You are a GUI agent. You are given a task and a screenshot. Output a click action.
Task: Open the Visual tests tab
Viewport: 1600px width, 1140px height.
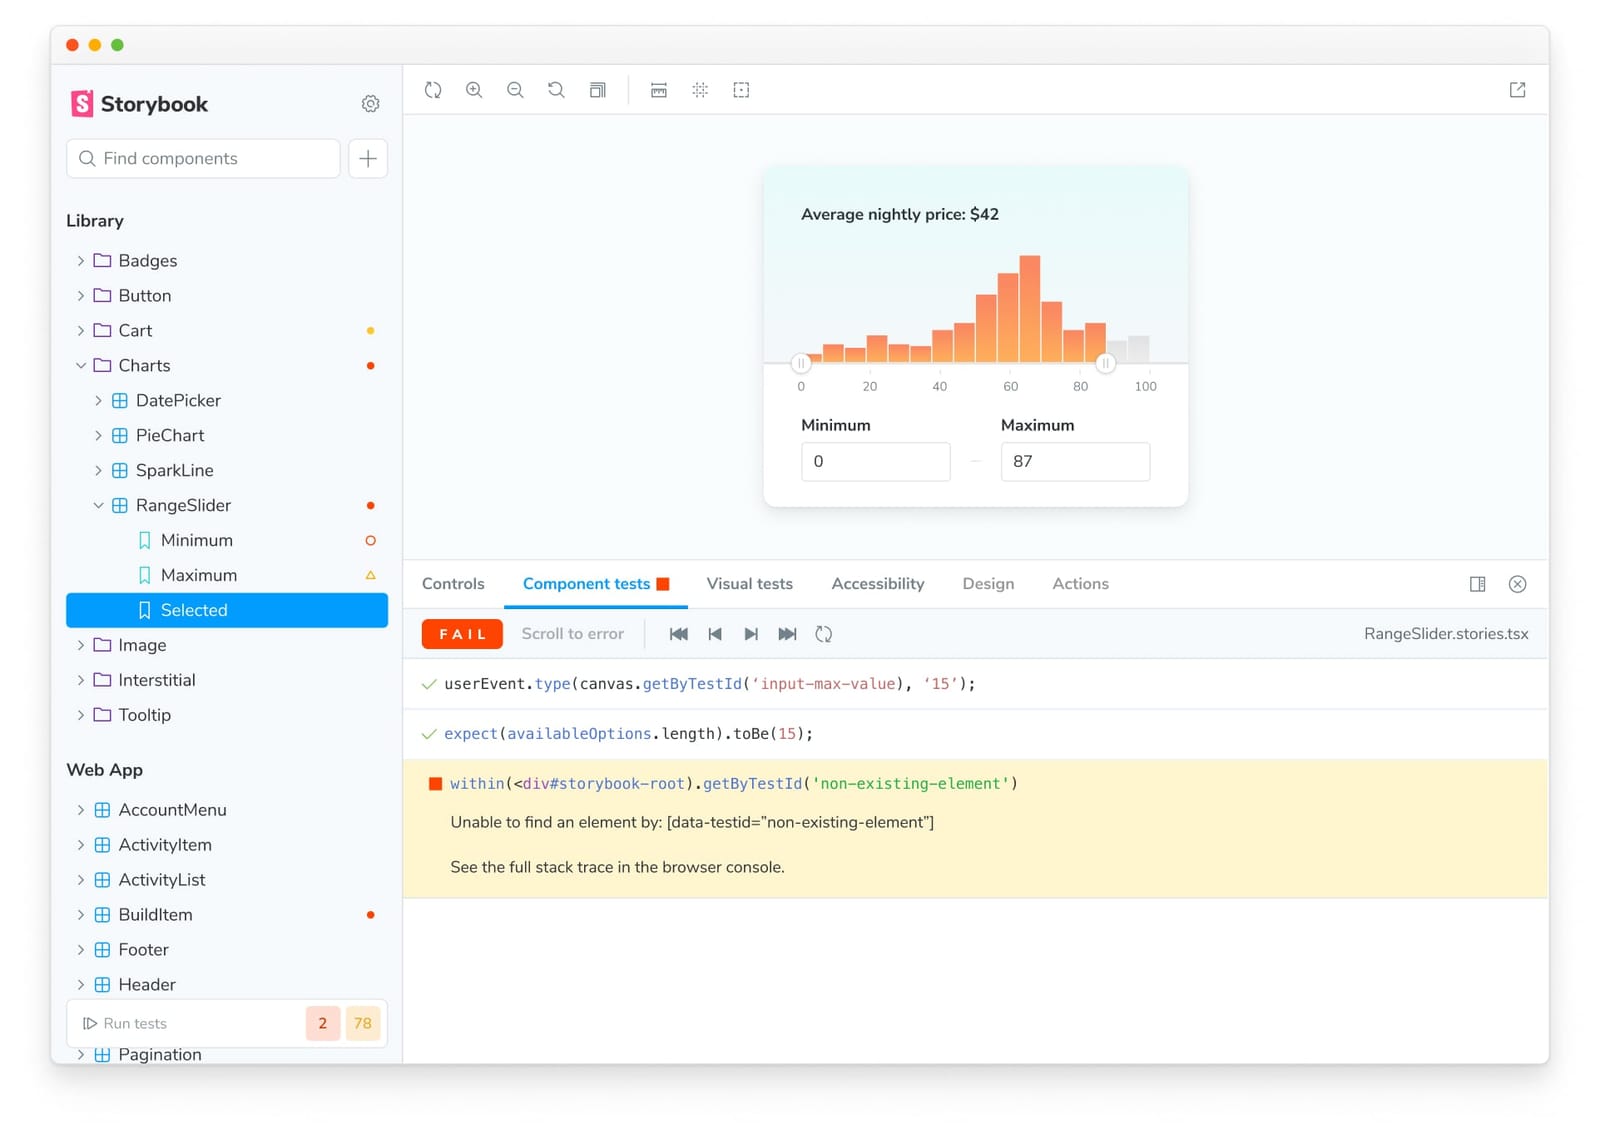[749, 584]
